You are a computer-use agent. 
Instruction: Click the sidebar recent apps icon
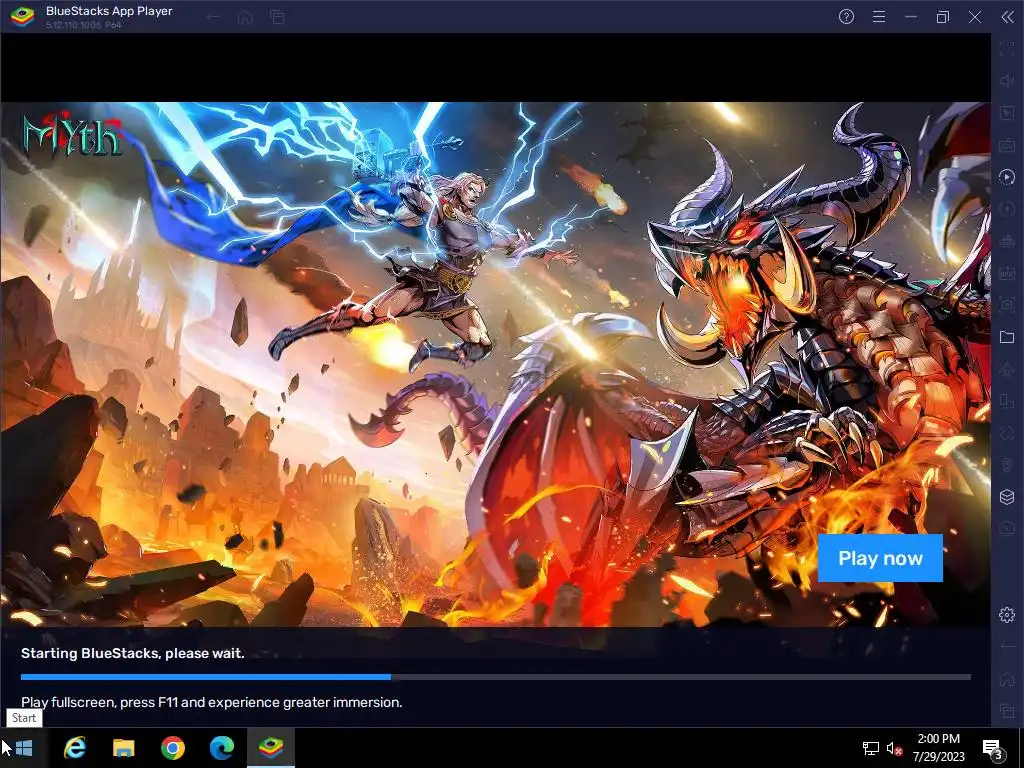pyautogui.click(x=1007, y=711)
